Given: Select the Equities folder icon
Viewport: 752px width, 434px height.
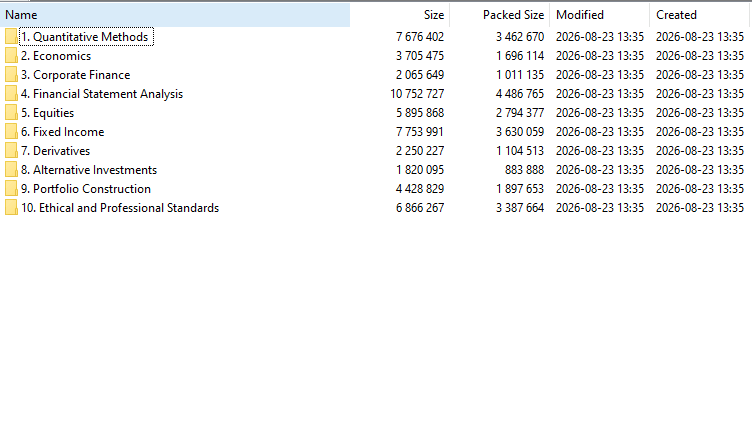Looking at the screenshot, I should pos(11,113).
